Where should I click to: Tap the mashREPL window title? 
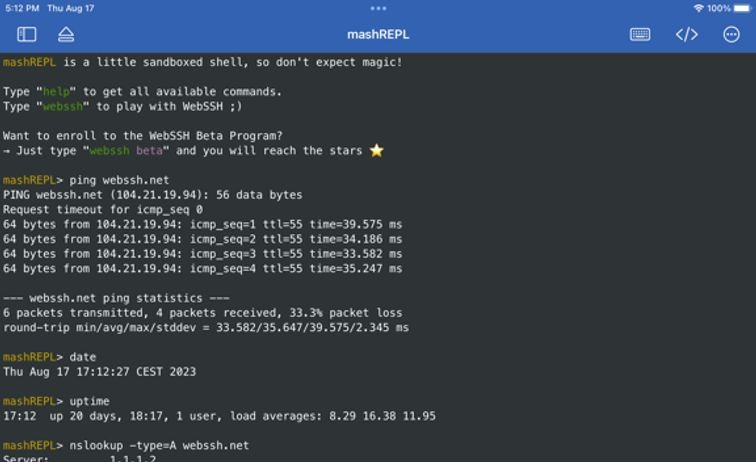378,34
